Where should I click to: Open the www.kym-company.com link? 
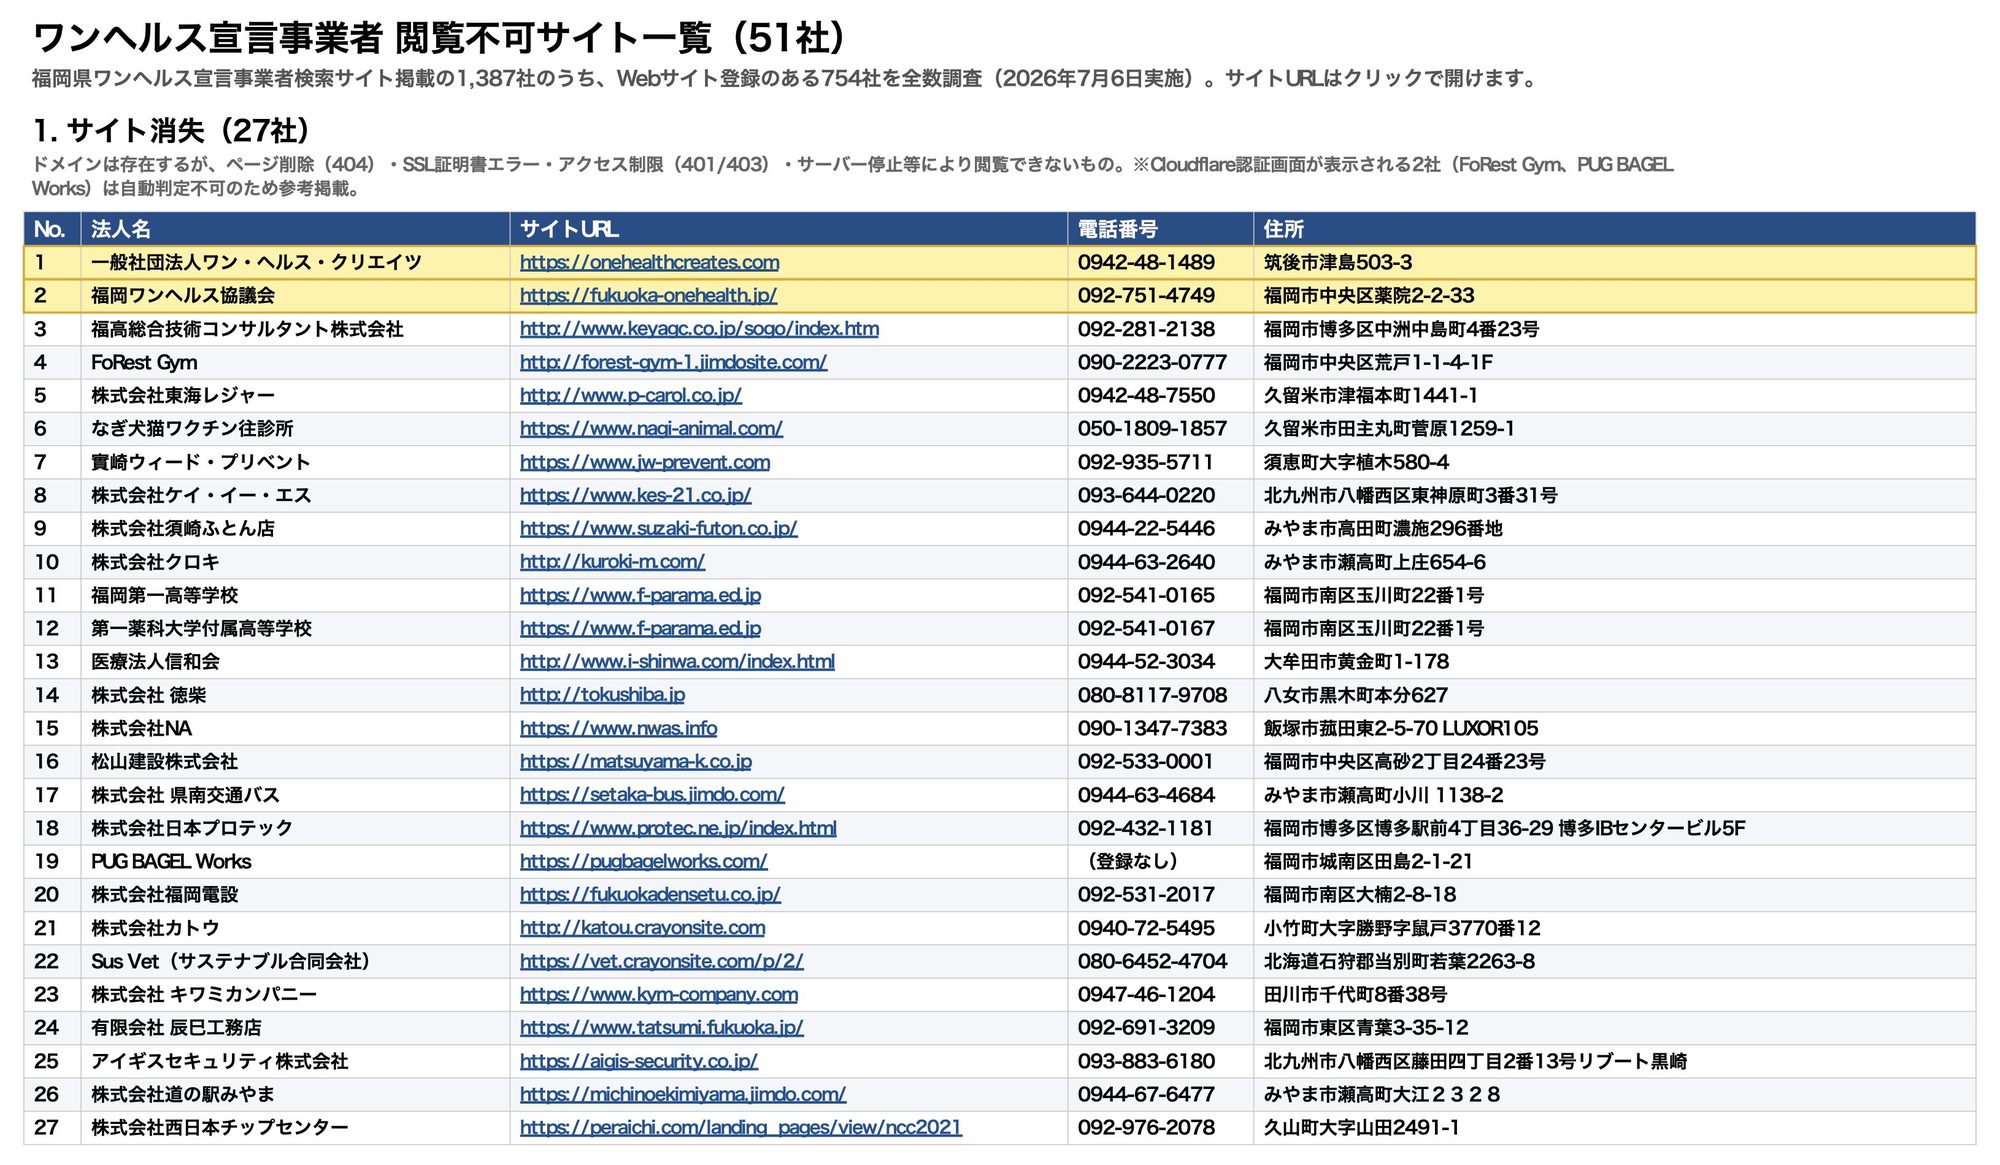coord(659,995)
